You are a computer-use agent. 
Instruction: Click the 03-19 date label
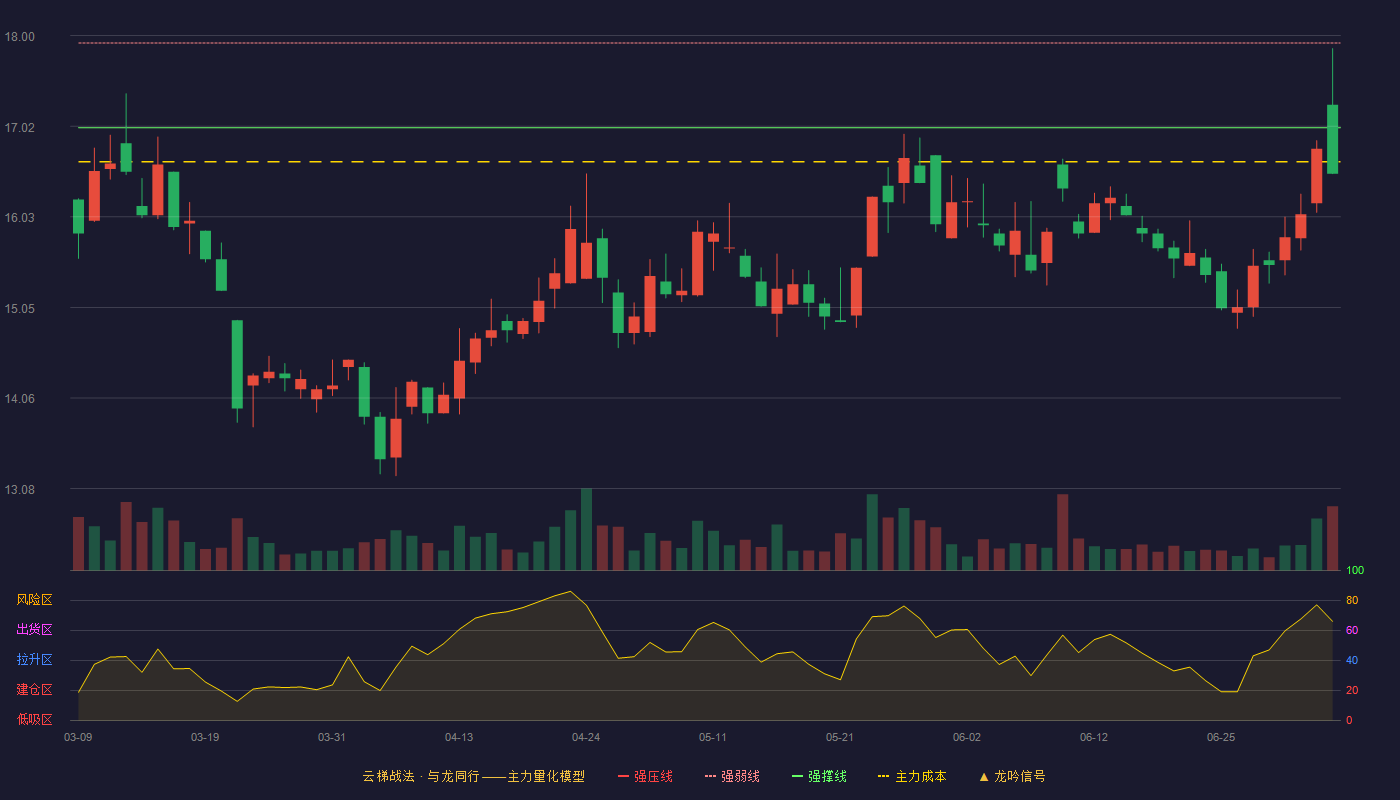[205, 737]
